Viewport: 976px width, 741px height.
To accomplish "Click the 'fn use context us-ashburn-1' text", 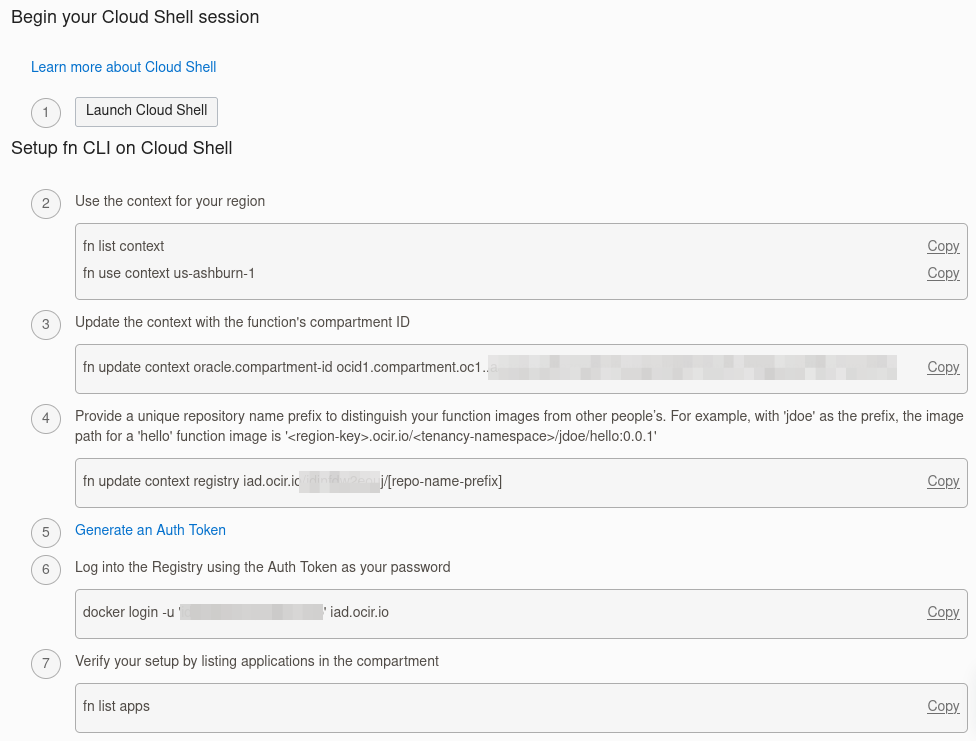I will click(169, 273).
